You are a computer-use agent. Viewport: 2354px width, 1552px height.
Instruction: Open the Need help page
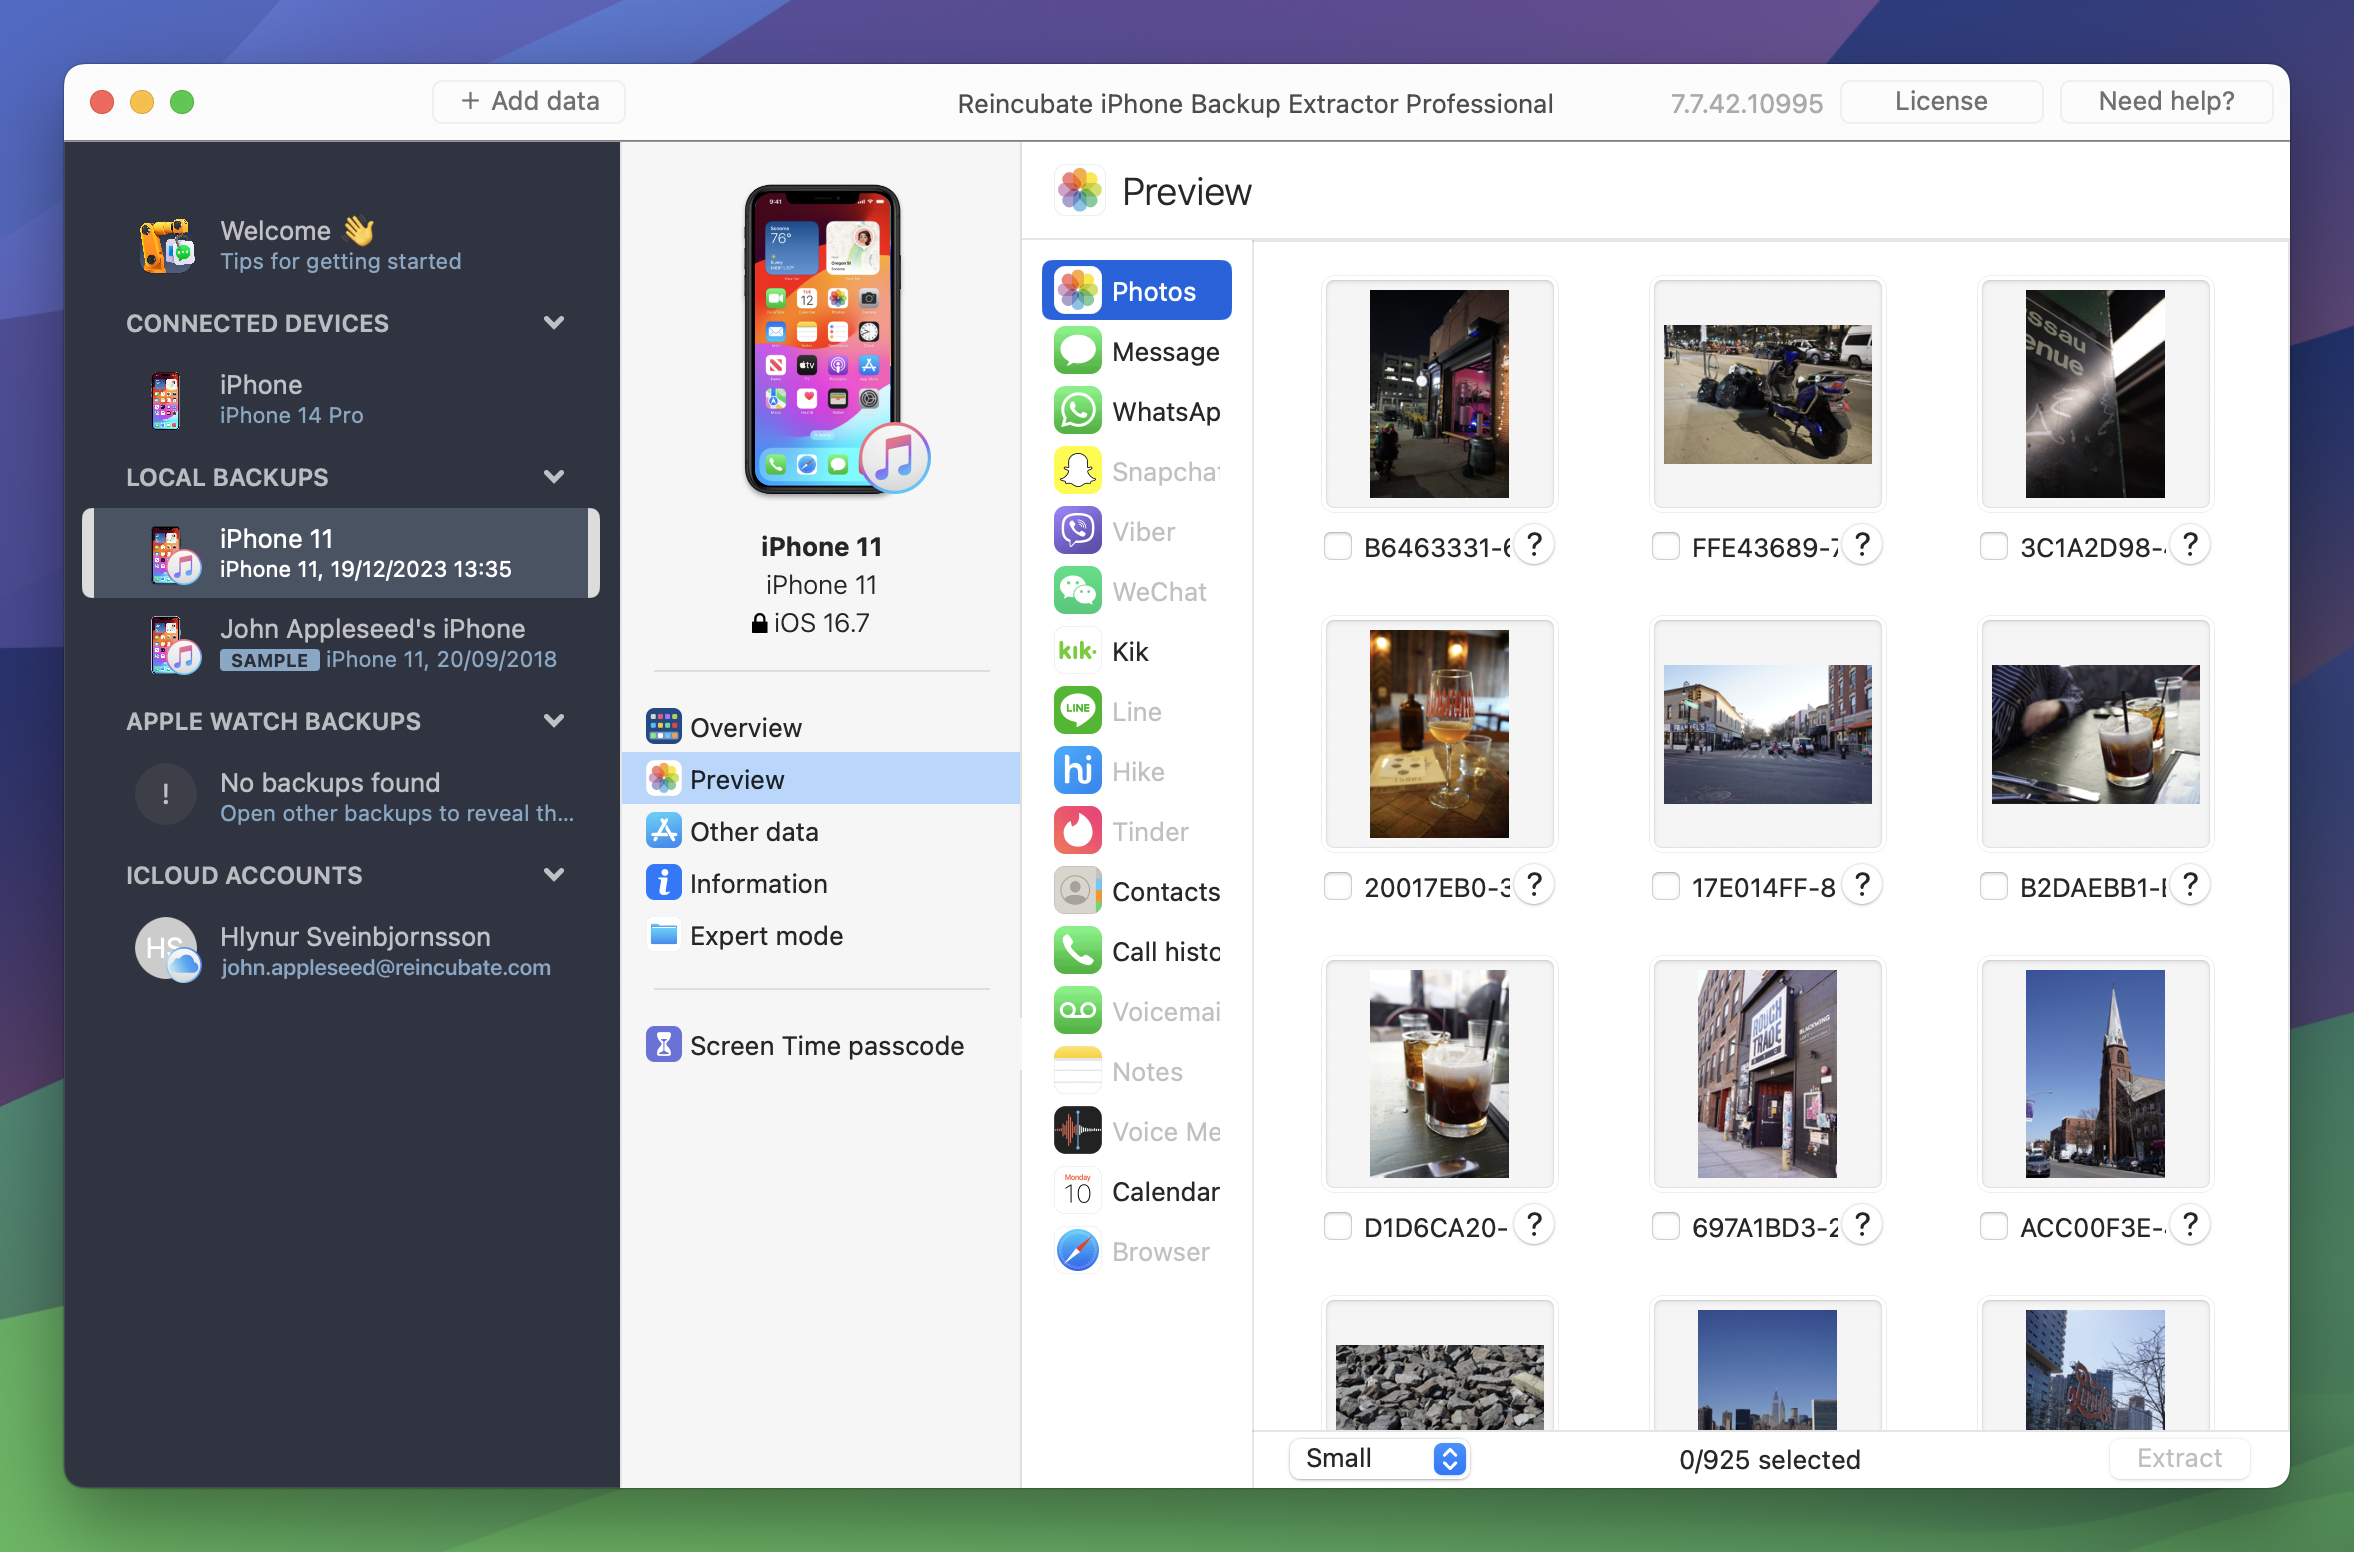coord(2166,101)
